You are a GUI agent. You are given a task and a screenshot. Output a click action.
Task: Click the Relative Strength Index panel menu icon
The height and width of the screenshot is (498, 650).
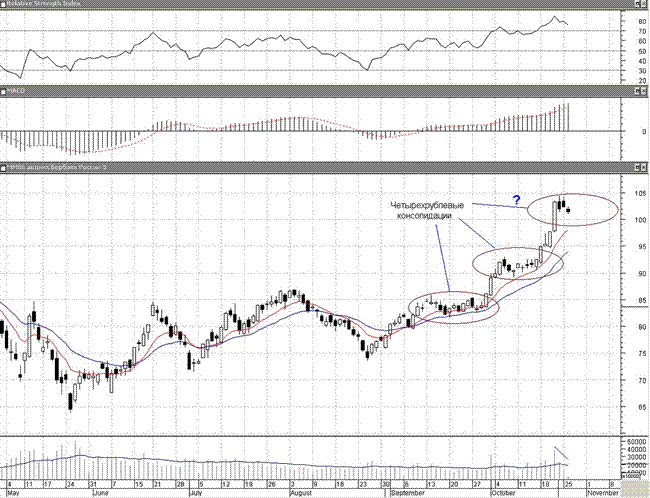(x=3, y=4)
